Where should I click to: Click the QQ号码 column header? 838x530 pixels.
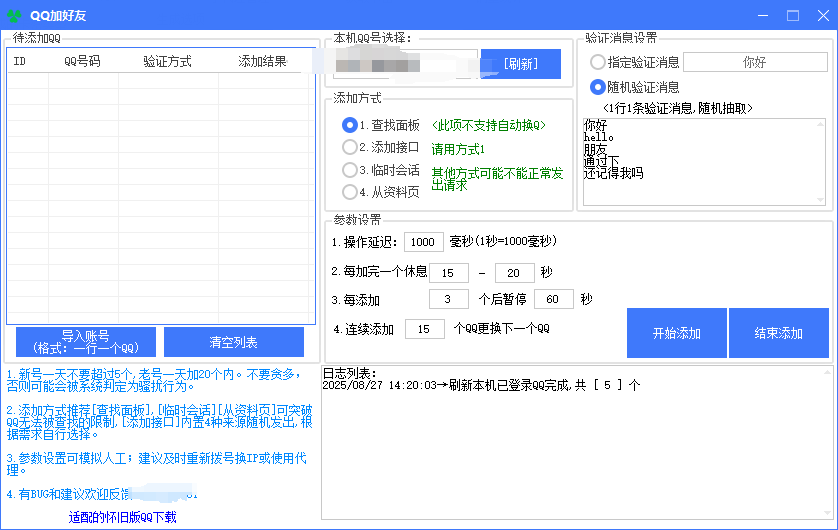(x=82, y=61)
